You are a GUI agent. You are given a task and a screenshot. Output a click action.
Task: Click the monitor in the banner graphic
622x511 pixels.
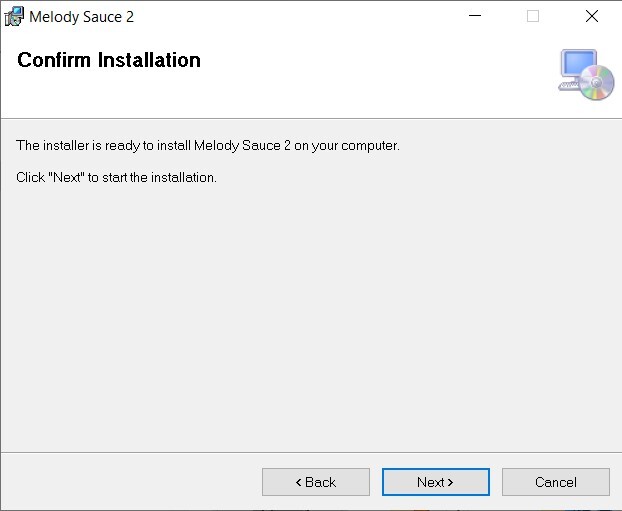577,68
